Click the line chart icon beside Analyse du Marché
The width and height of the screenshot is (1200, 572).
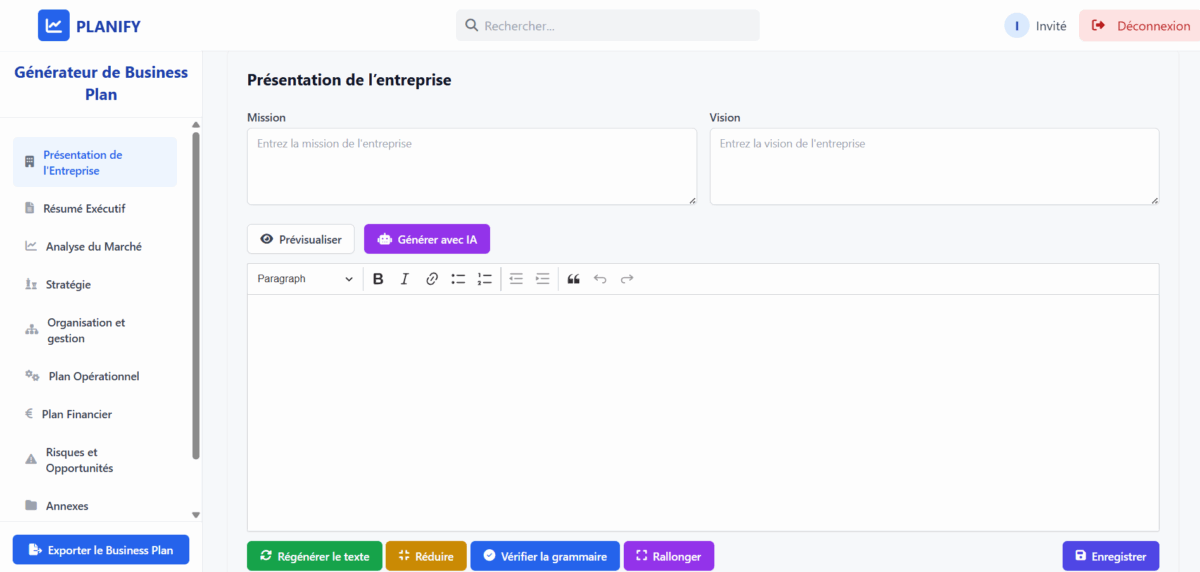[x=31, y=246]
